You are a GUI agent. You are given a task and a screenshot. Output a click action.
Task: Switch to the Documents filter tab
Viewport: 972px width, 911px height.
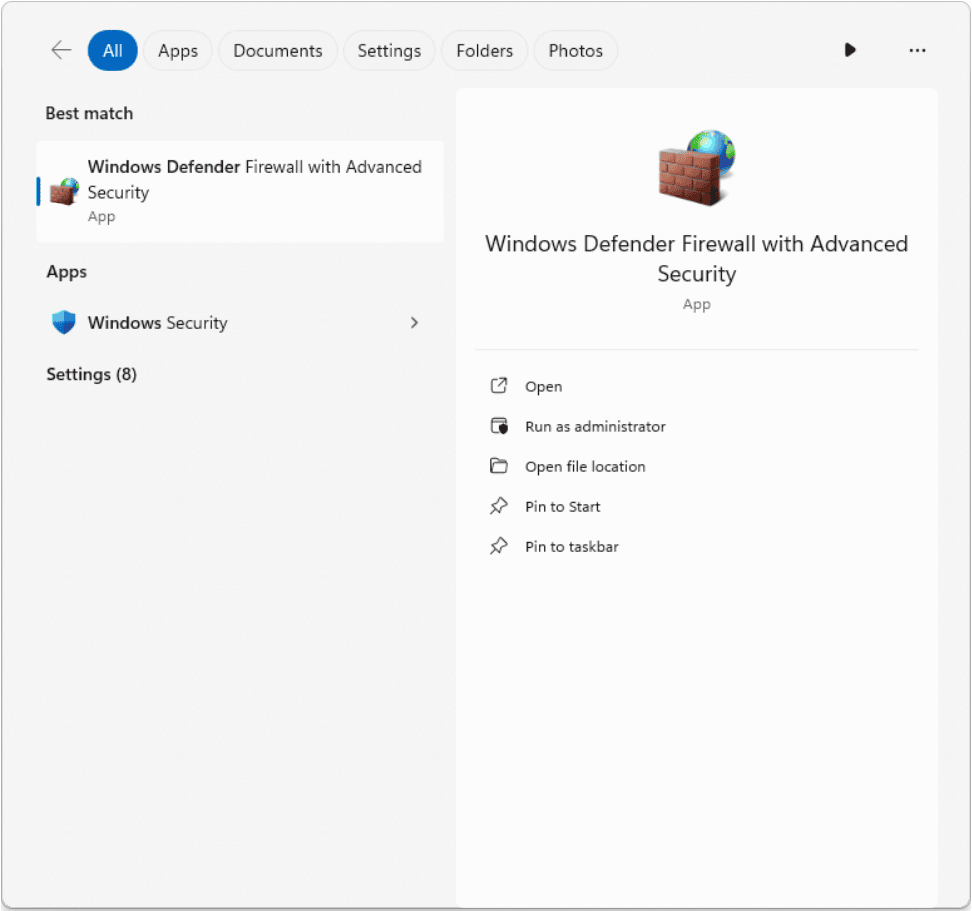point(277,50)
